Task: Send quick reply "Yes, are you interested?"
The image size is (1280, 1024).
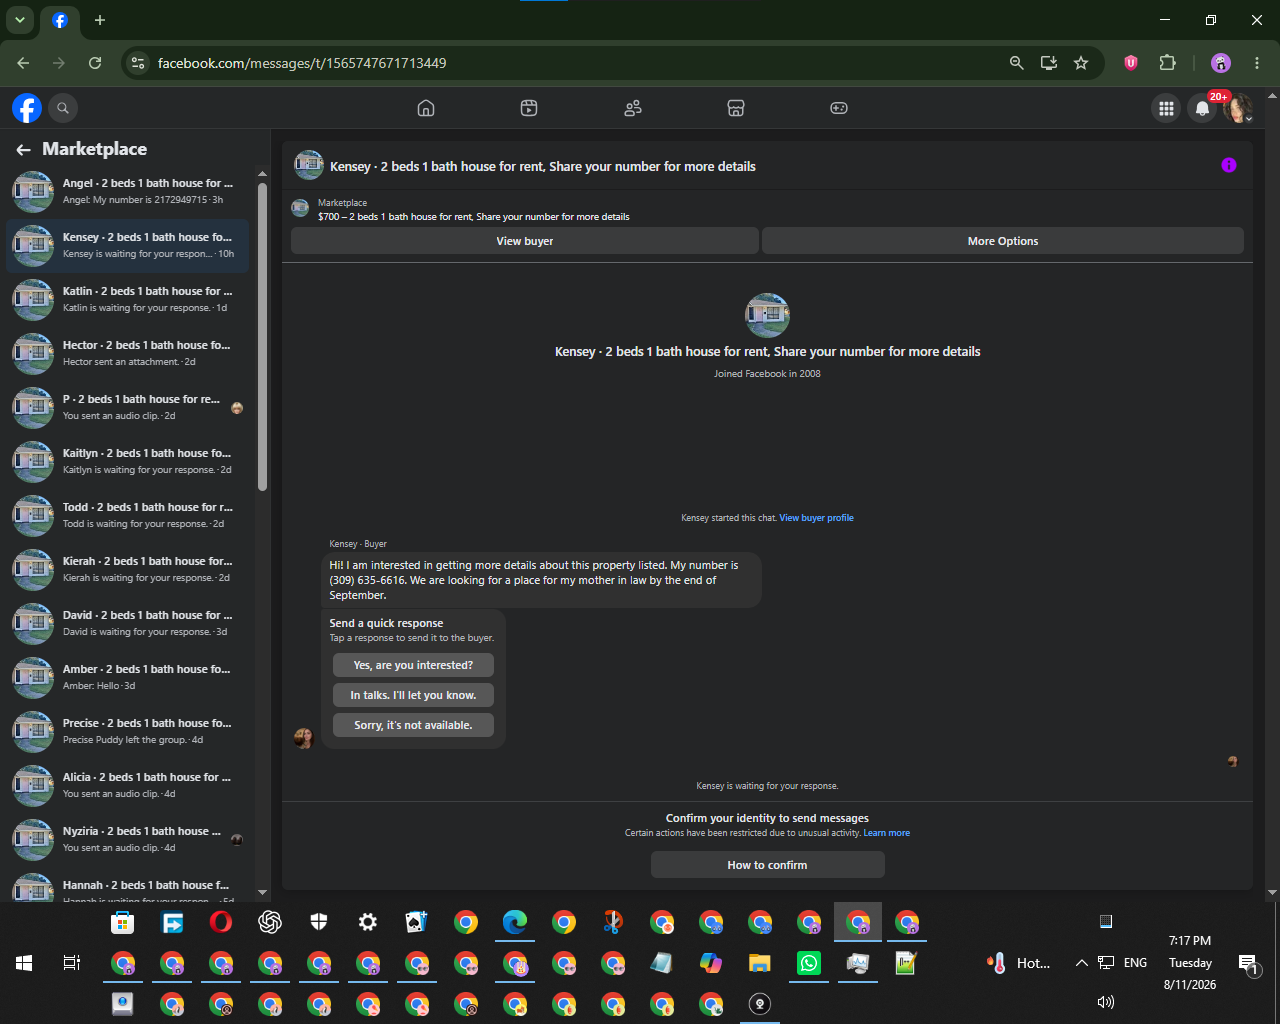Action: pos(413,665)
